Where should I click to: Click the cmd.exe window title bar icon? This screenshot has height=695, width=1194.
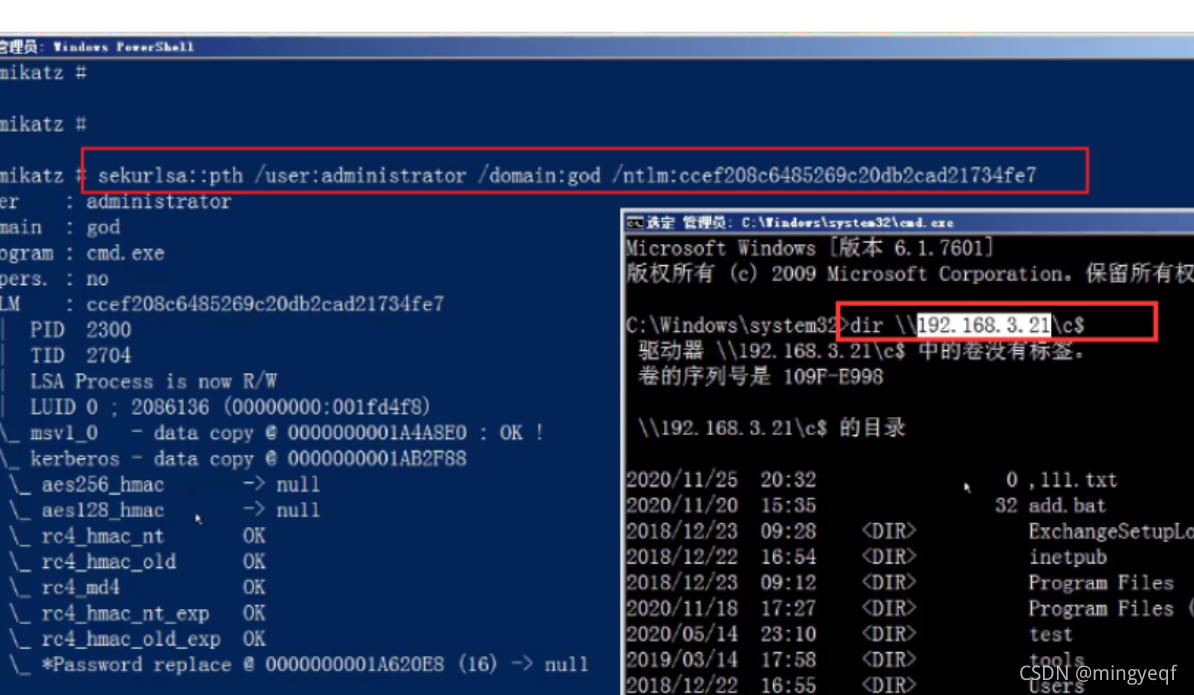point(634,223)
